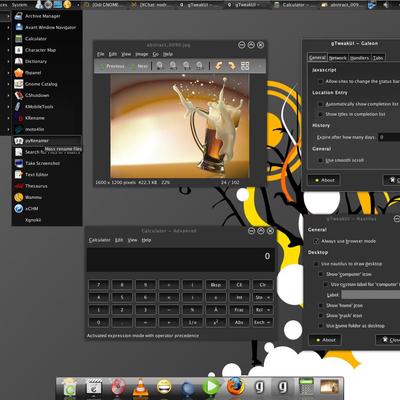Click the Expire after days input field
400x400 pixels.
click(x=389, y=137)
